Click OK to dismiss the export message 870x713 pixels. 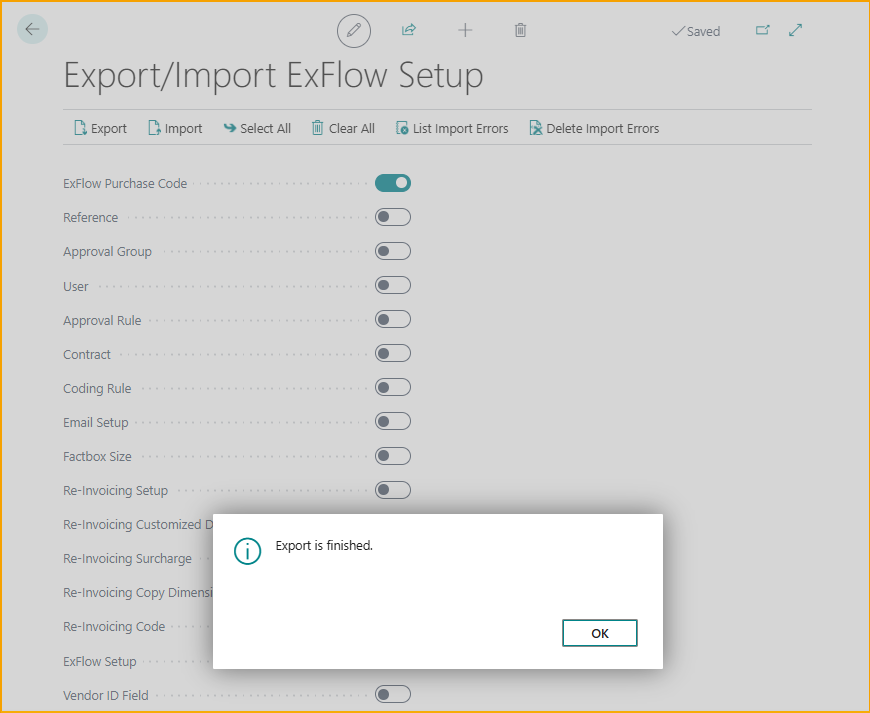pyautogui.click(x=599, y=633)
